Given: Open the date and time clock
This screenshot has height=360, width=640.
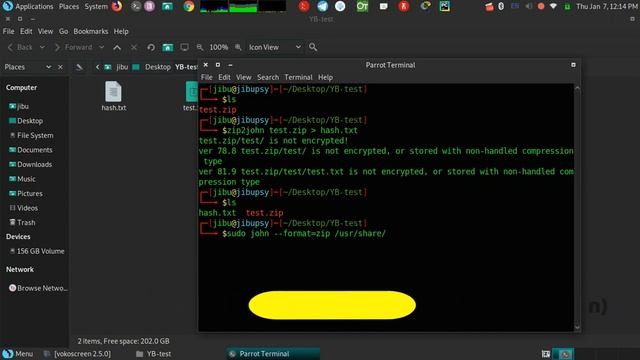Looking at the screenshot, I should 607,7.
